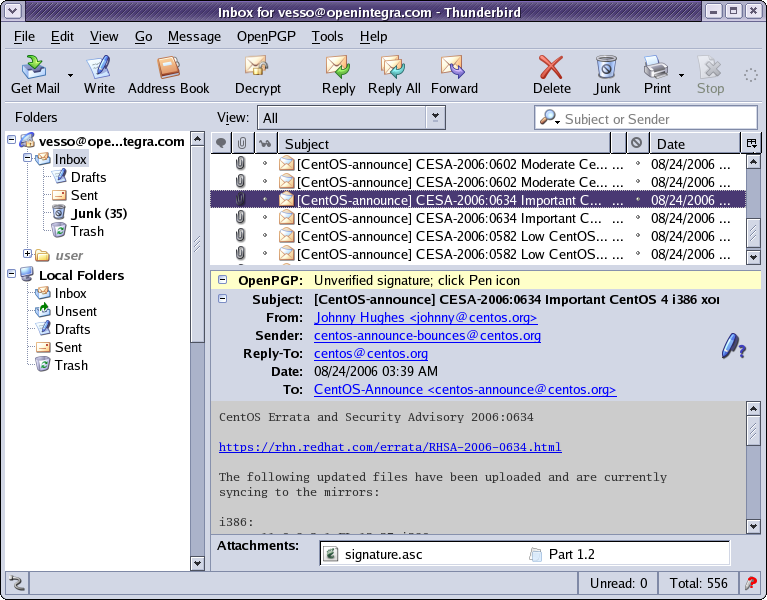The image size is (767, 600).
Task: Sort by attachment paperclip column header
Action: [x=242, y=143]
